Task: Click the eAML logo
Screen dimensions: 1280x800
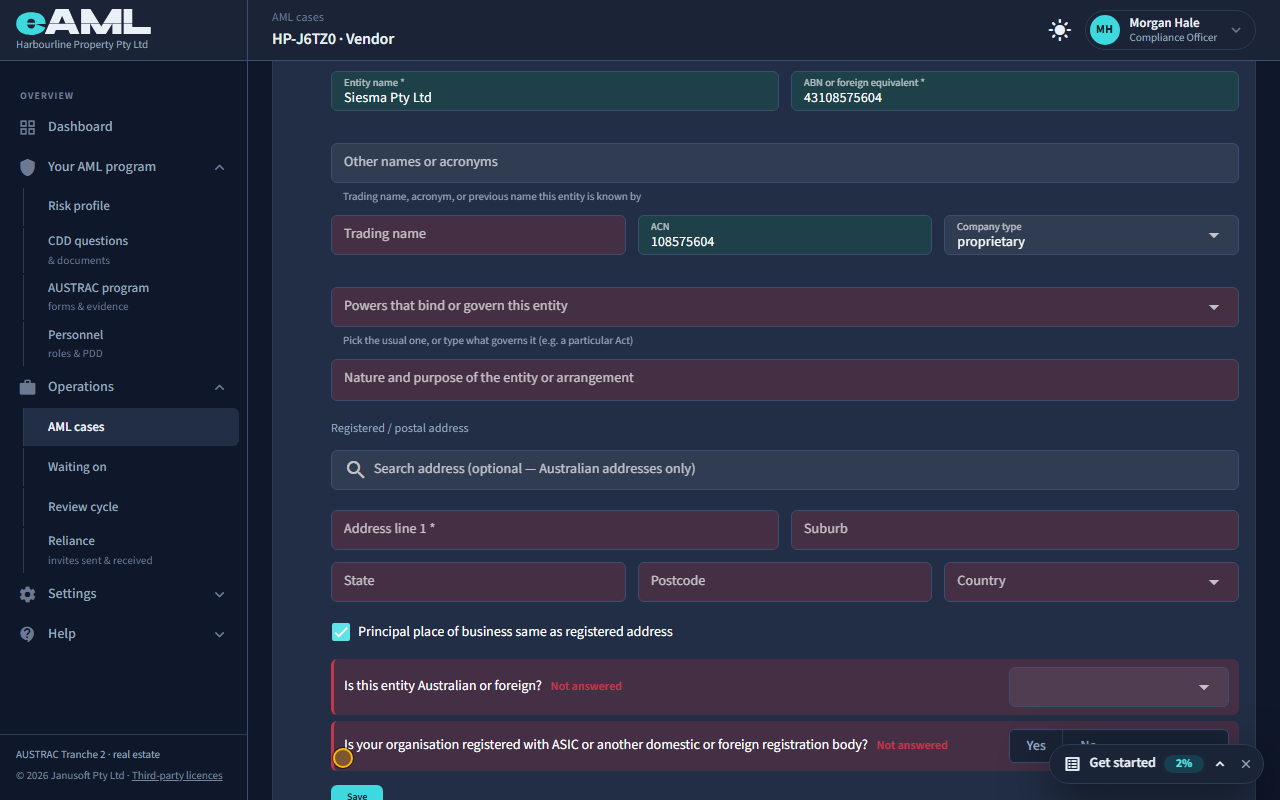Action: (83, 24)
